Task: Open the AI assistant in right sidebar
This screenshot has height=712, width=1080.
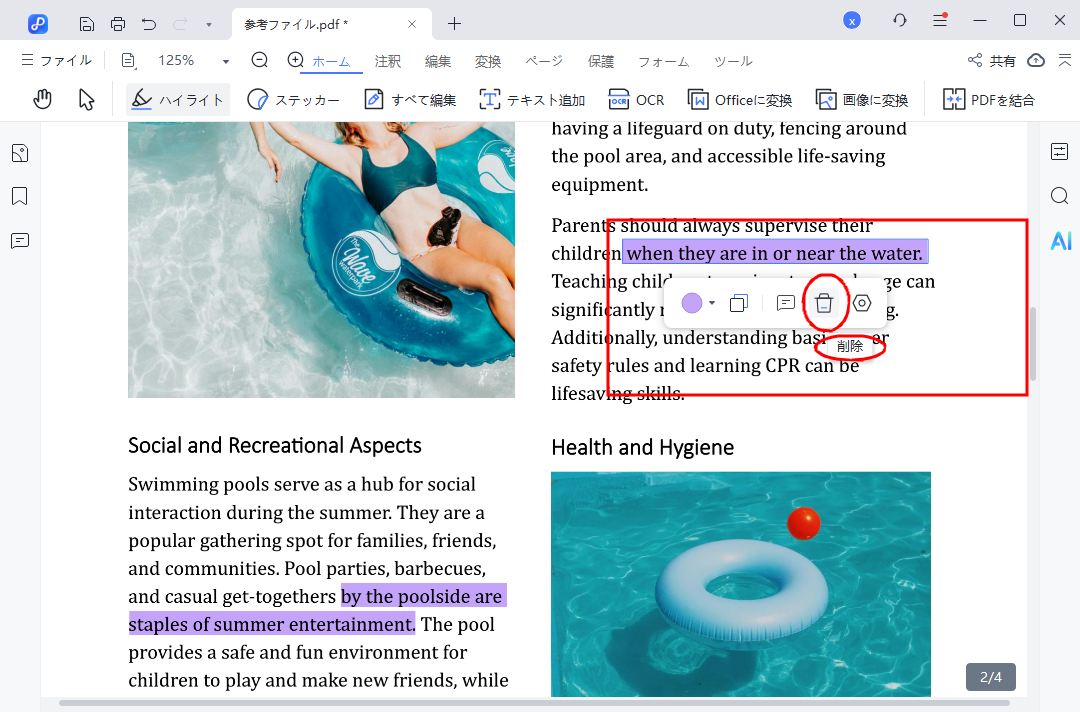Action: coord(1060,240)
